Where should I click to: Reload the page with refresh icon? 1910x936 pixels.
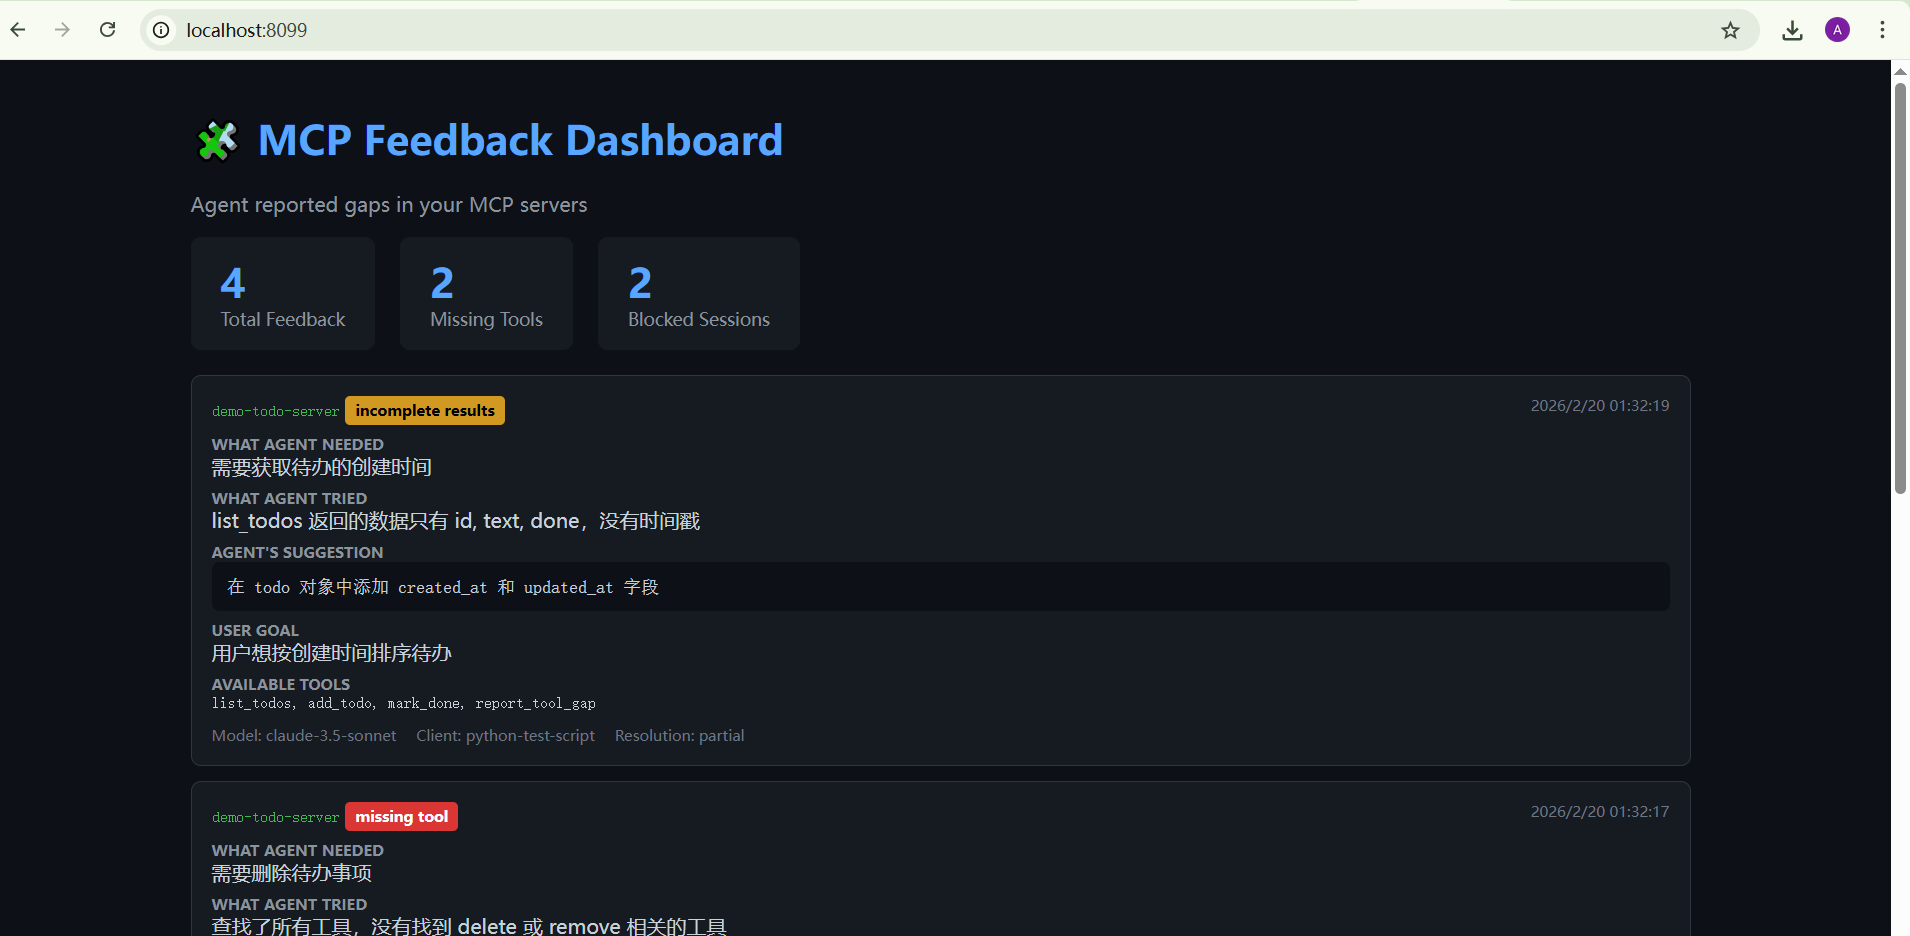point(108,30)
